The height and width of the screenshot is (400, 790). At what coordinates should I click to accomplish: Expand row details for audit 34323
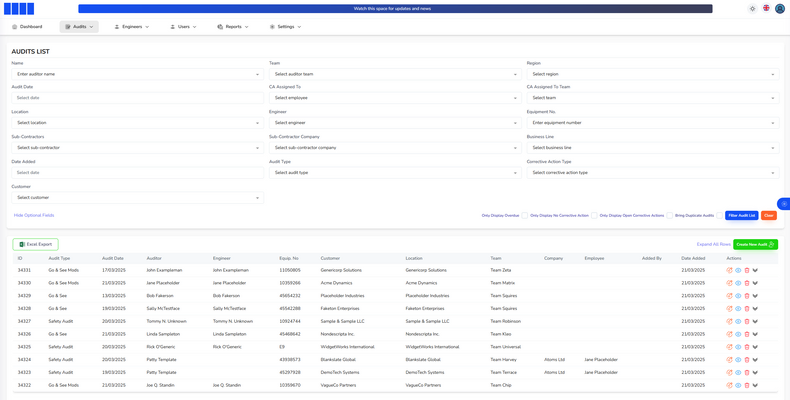(x=755, y=372)
